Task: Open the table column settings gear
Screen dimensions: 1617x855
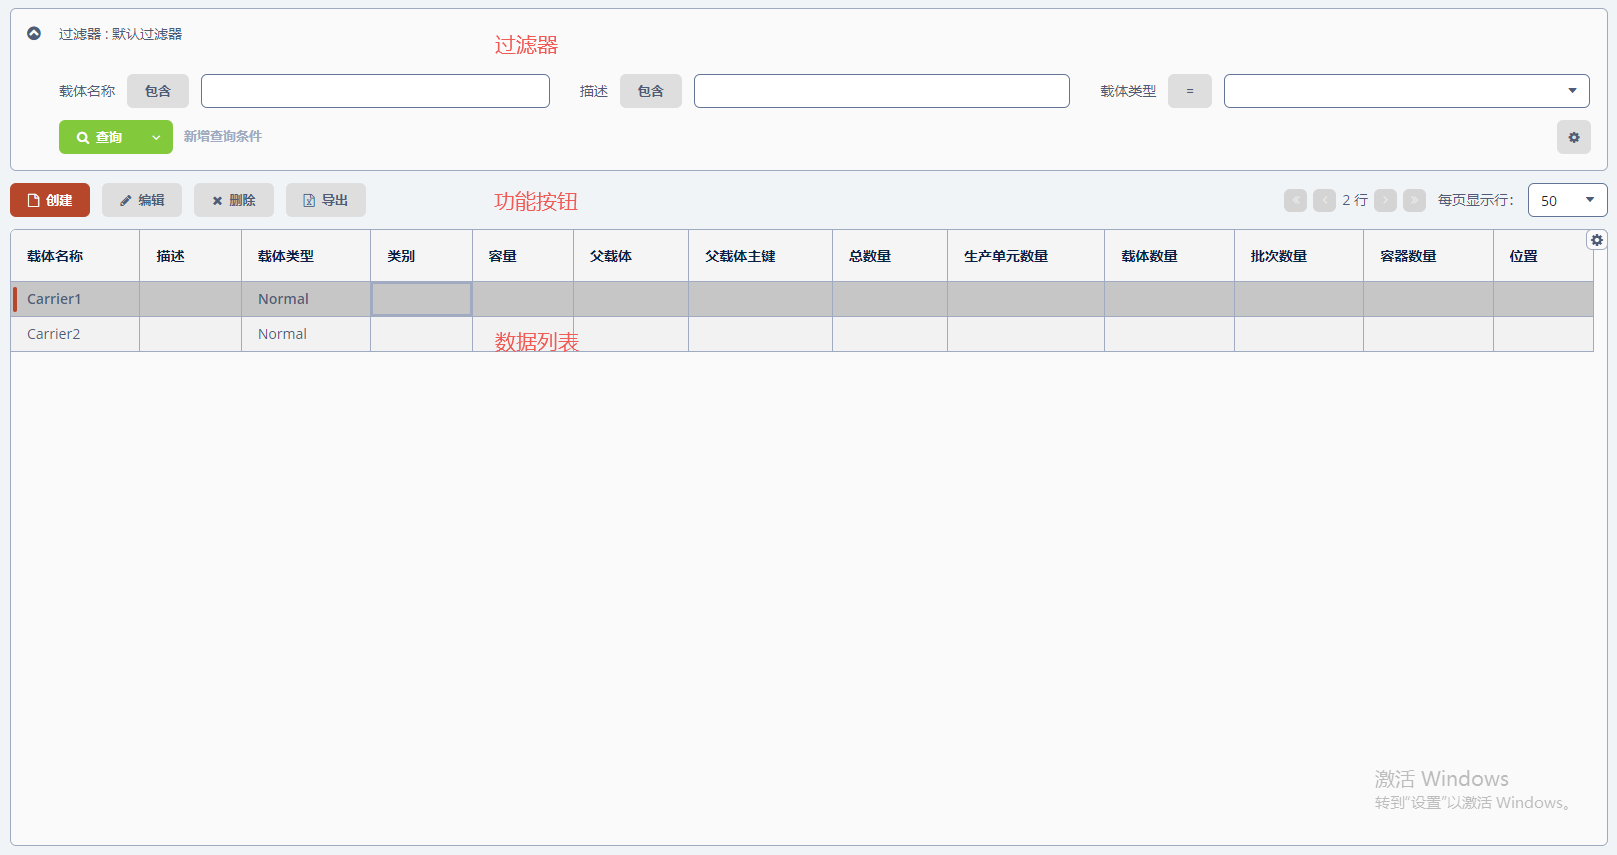Action: [1596, 240]
